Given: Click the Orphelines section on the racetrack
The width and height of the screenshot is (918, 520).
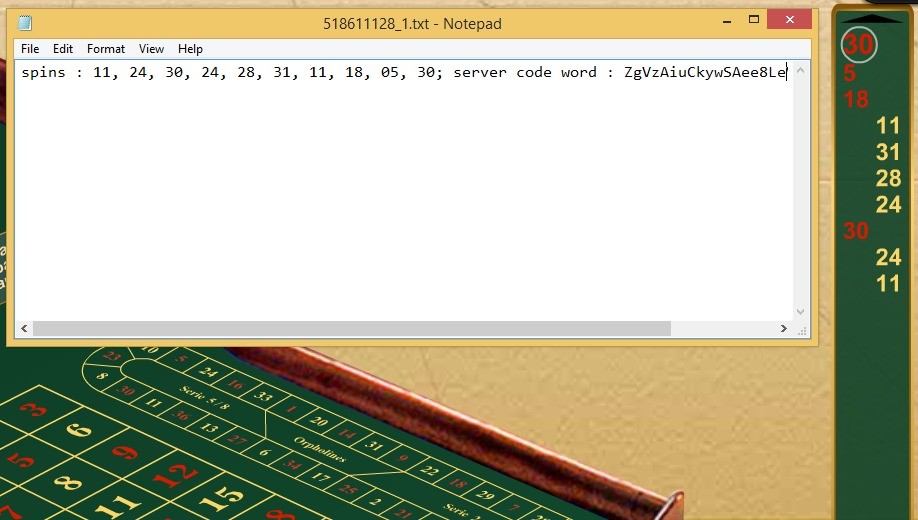Looking at the screenshot, I should (320, 449).
